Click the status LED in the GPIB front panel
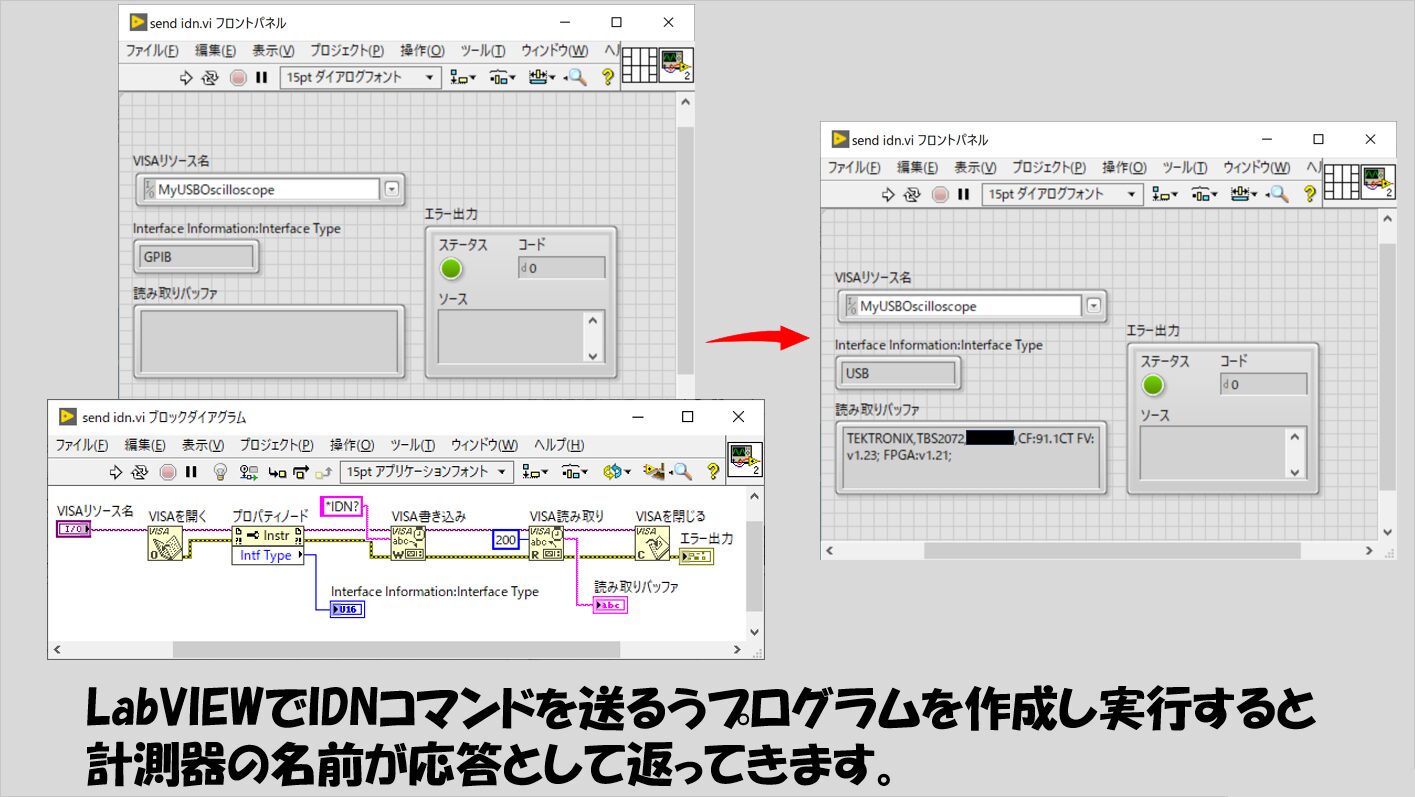This screenshot has height=797, width=1415. 451,268
